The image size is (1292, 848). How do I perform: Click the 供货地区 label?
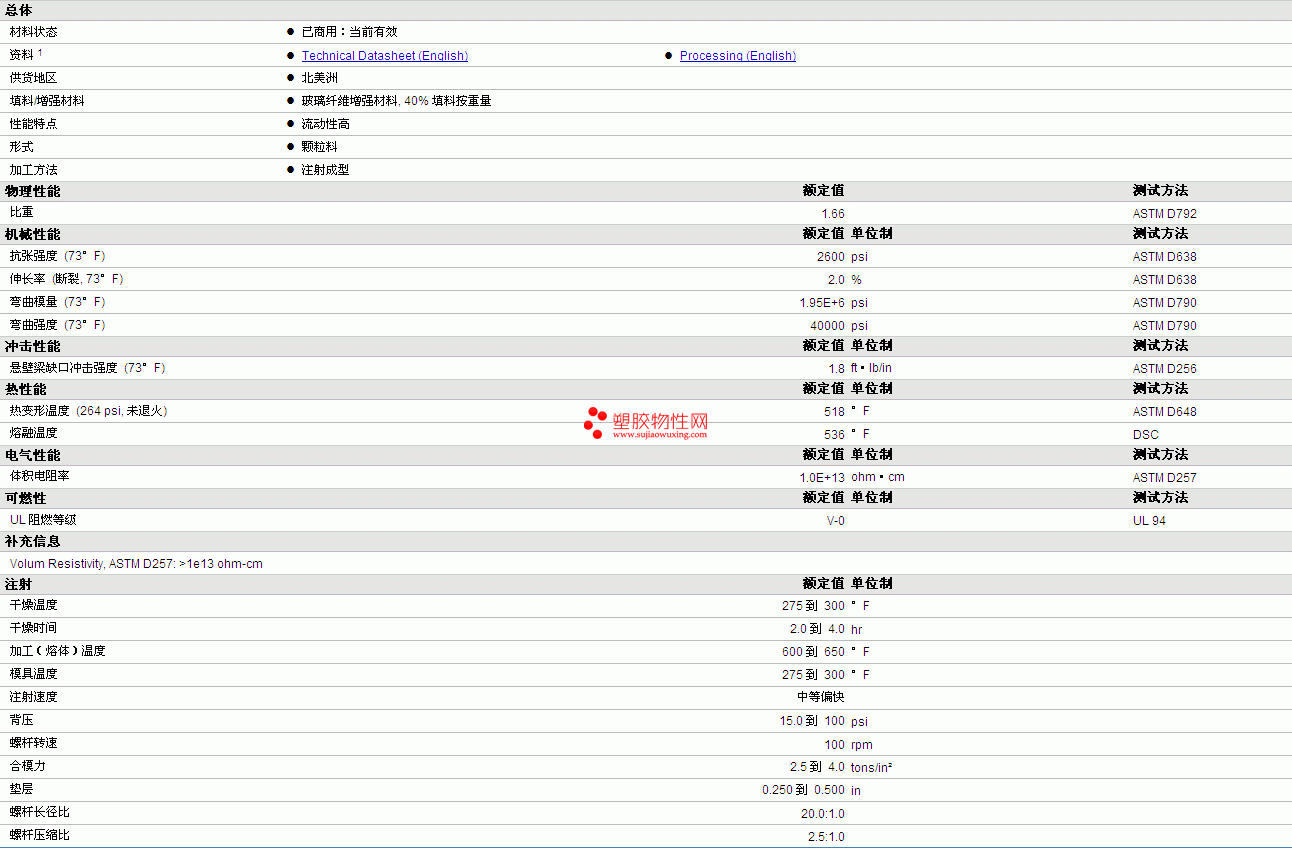pyautogui.click(x=34, y=78)
